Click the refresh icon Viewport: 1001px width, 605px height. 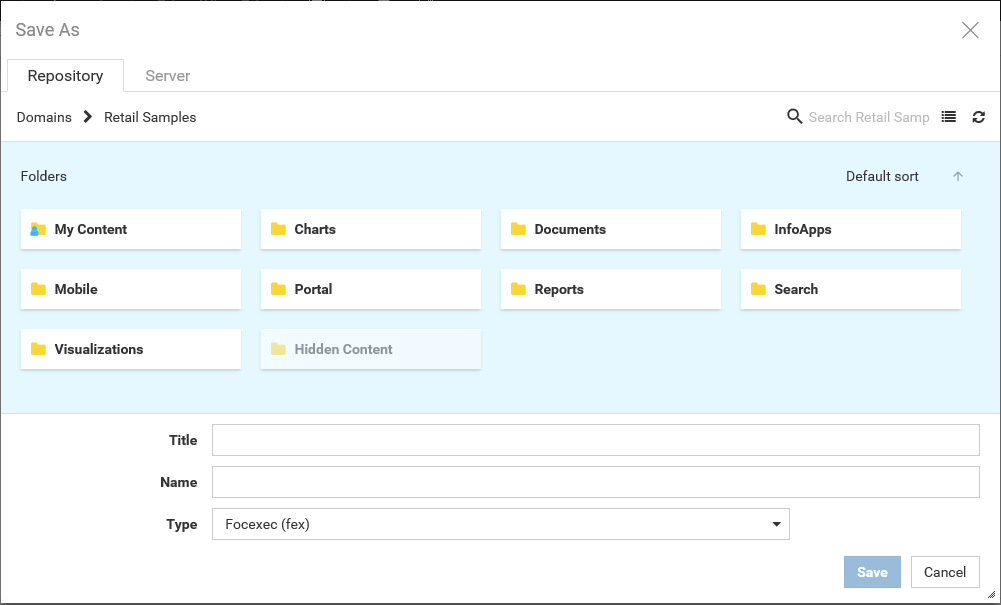pos(979,117)
